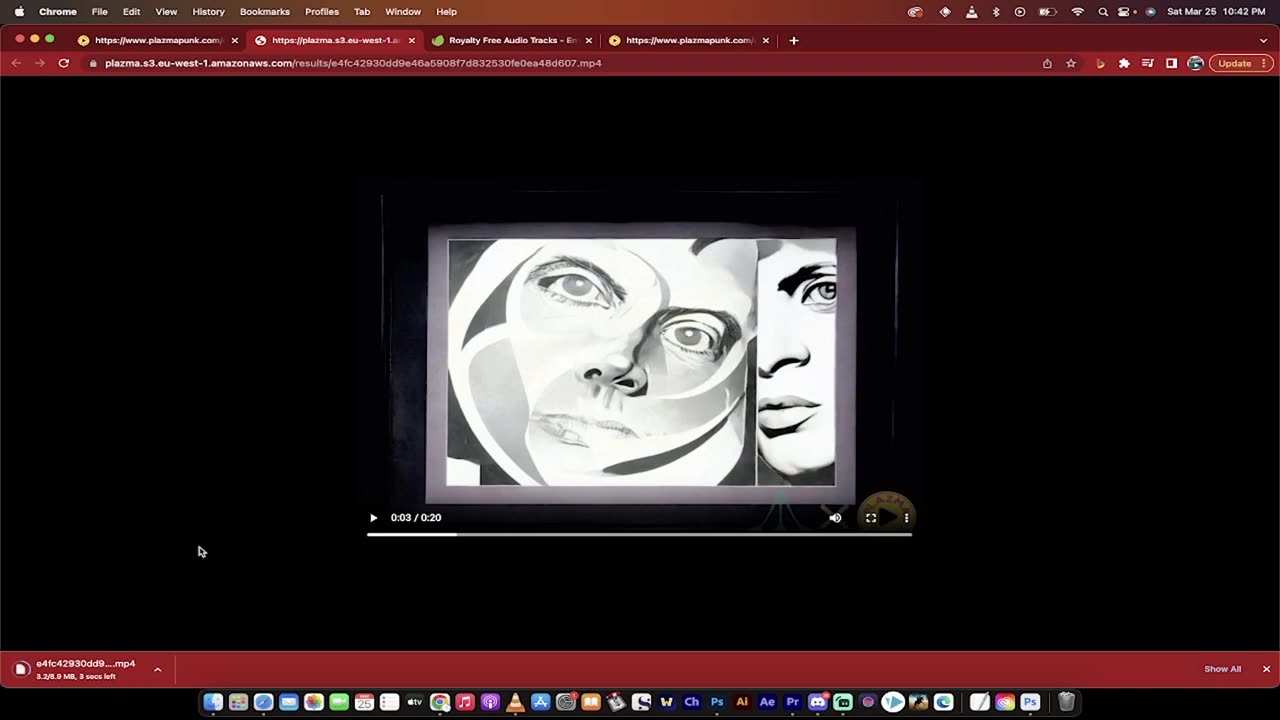Open Calendar from the Dock

(364, 702)
